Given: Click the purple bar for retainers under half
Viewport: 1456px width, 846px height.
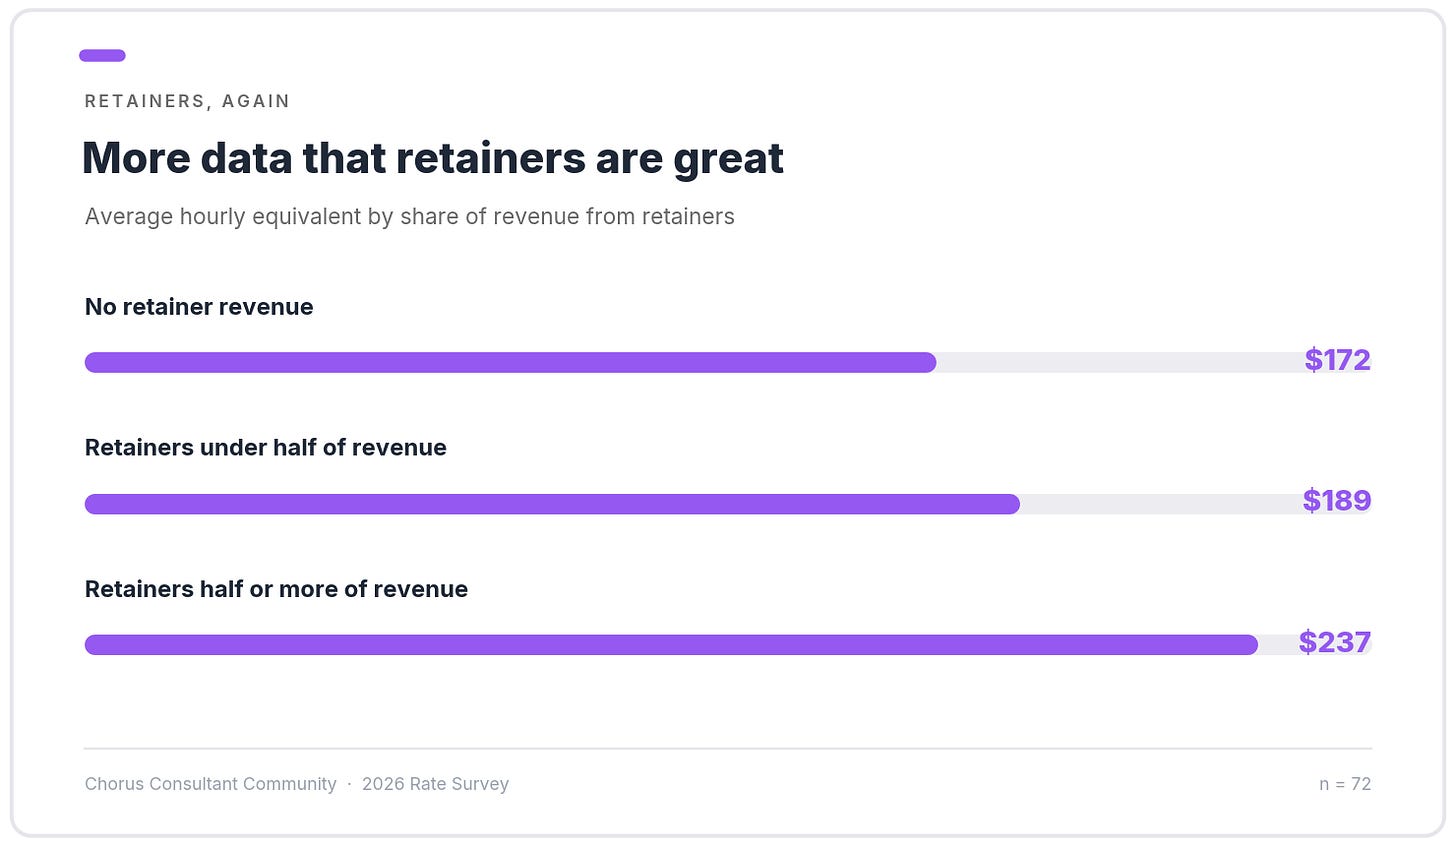Looking at the screenshot, I should (552, 504).
